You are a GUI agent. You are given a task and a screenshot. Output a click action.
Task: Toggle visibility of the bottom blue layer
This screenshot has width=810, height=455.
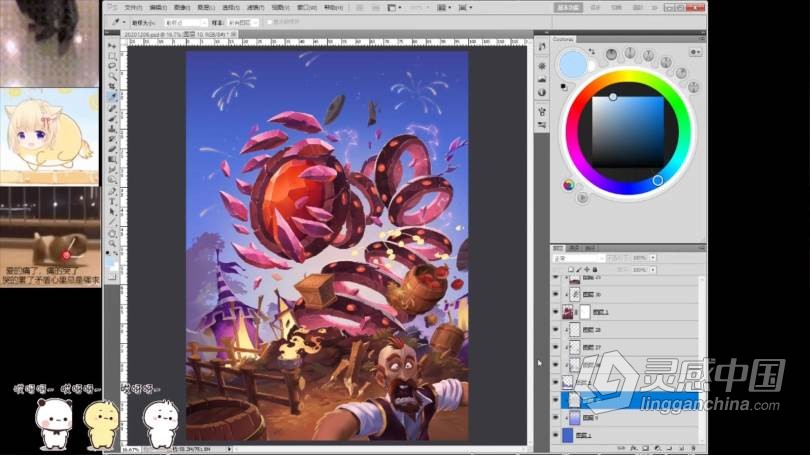tap(556, 435)
